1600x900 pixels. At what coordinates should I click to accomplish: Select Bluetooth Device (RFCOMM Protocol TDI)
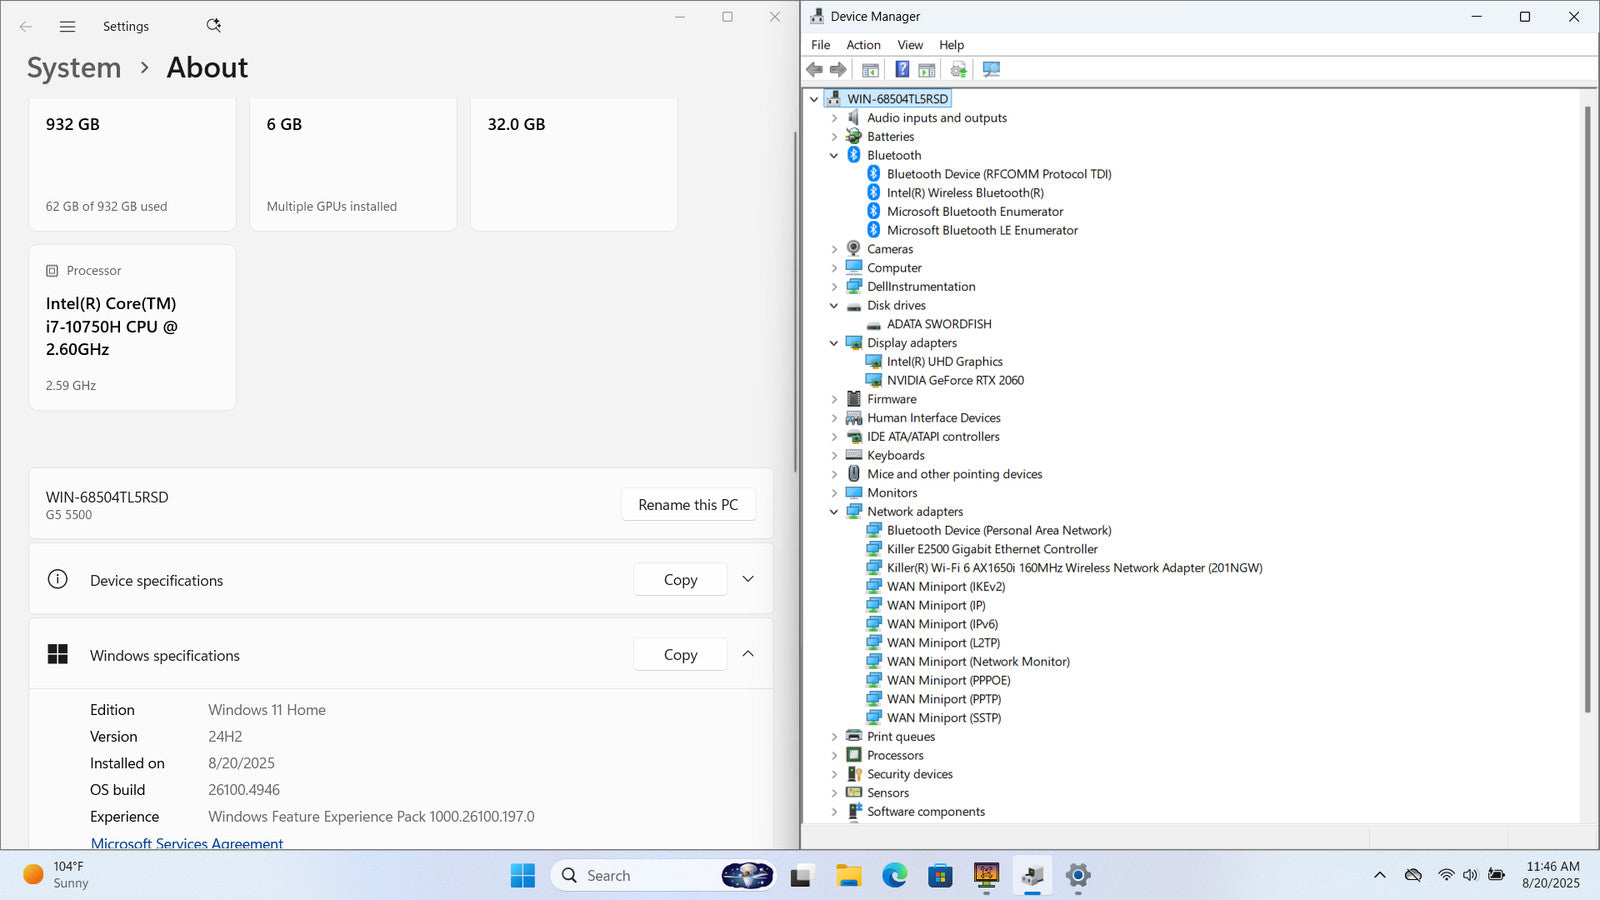999,174
